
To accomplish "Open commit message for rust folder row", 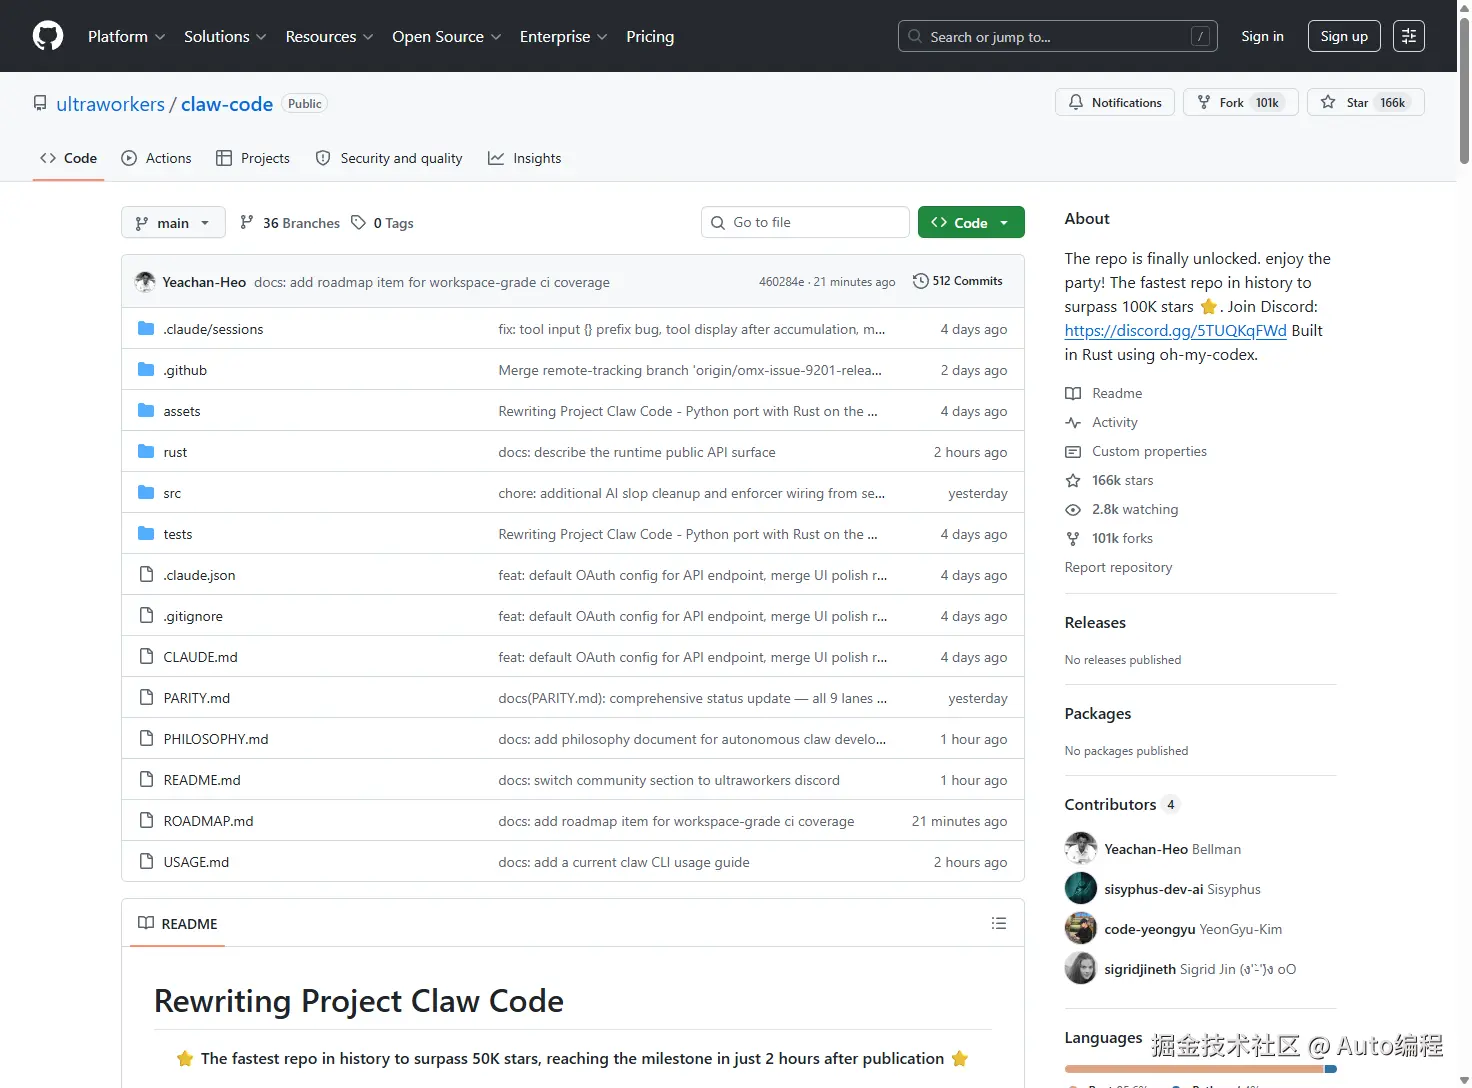I will pyautogui.click(x=637, y=452).
